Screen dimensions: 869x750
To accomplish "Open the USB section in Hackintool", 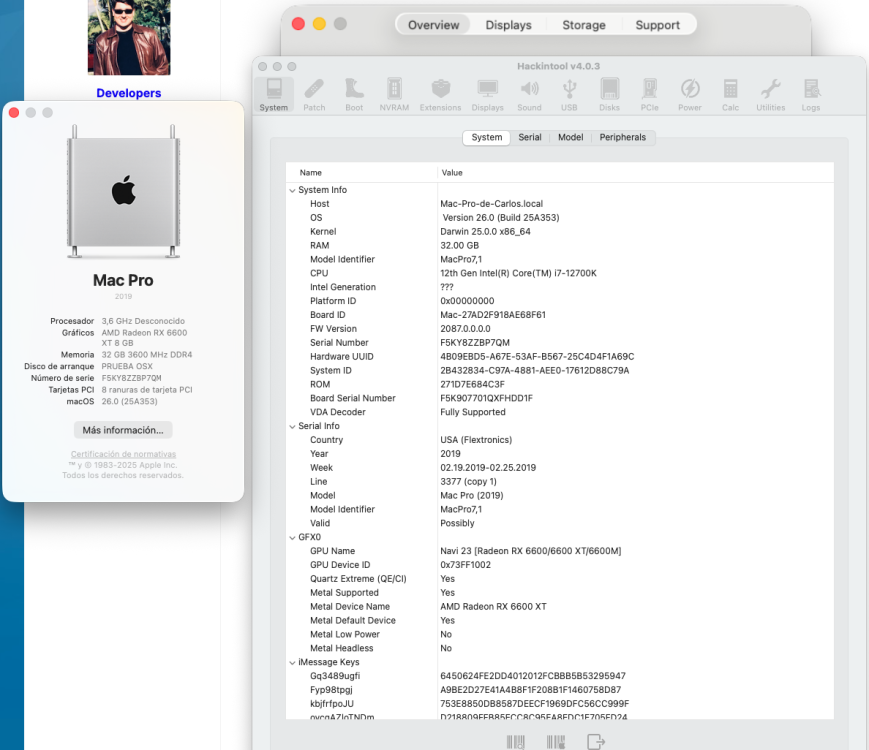I will pos(569,95).
